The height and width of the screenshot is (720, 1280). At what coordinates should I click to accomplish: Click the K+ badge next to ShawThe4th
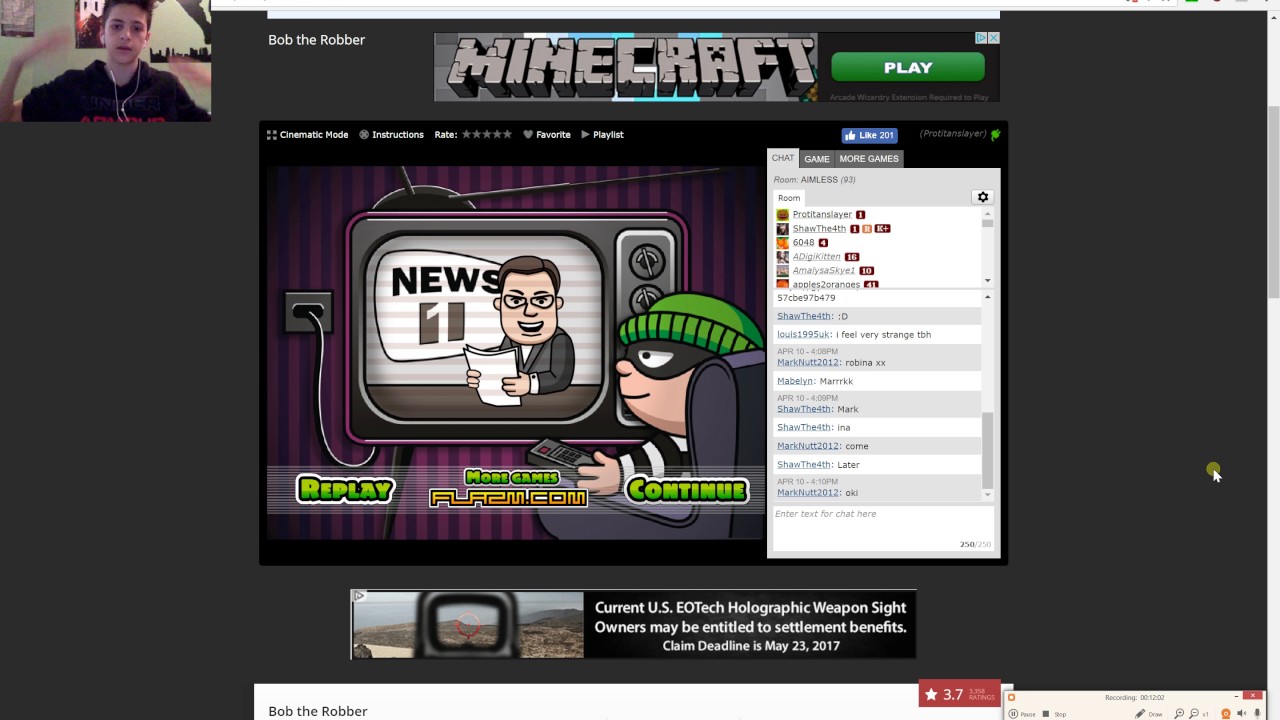(x=882, y=229)
